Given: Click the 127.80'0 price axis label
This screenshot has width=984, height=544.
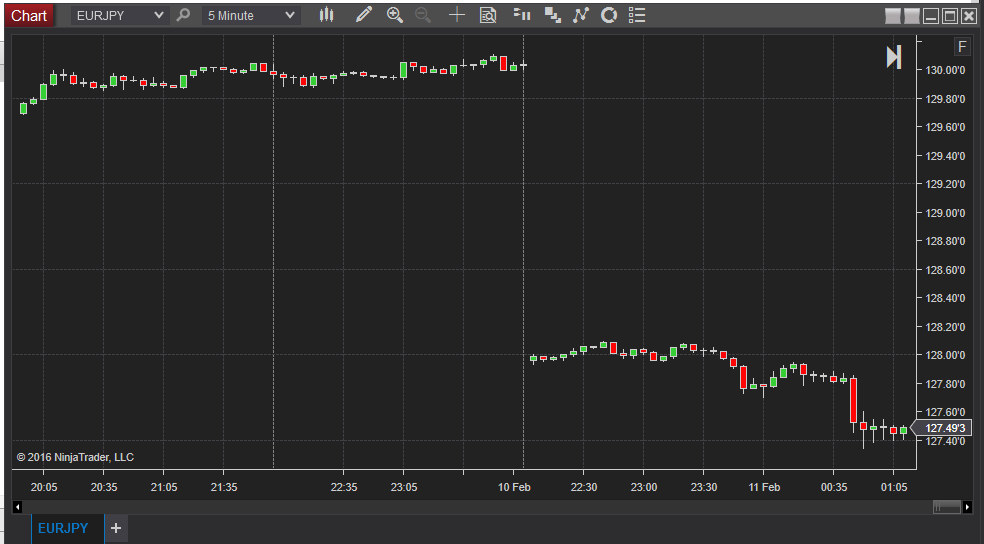Looking at the screenshot, I should click(x=946, y=384).
